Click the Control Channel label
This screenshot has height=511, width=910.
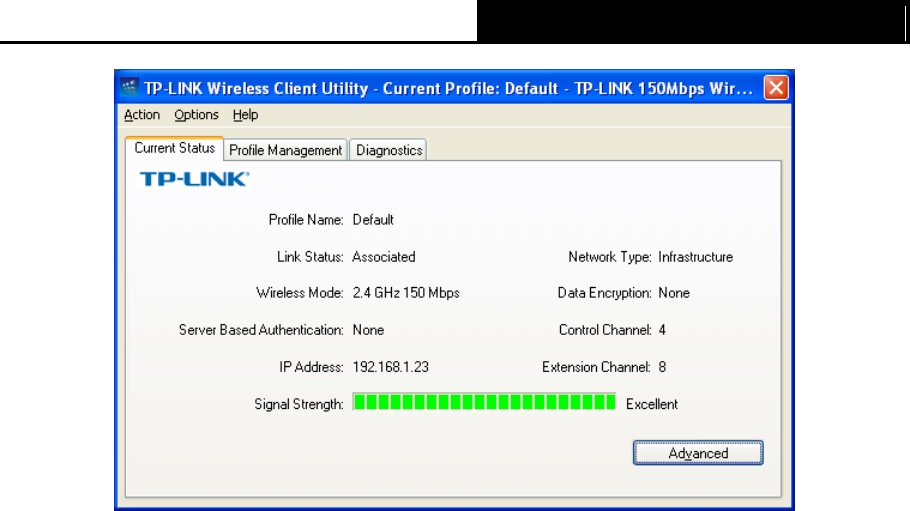pos(605,330)
